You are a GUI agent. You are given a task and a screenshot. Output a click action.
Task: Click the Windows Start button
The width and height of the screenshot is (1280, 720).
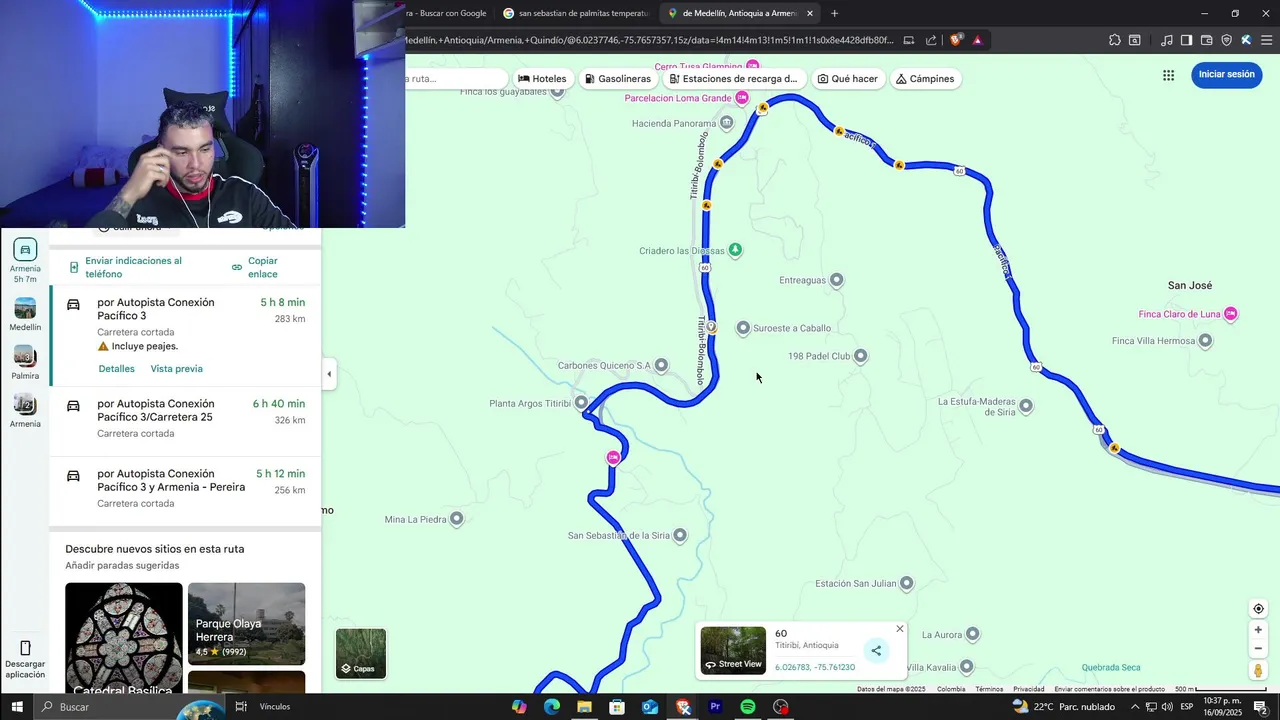(x=17, y=707)
